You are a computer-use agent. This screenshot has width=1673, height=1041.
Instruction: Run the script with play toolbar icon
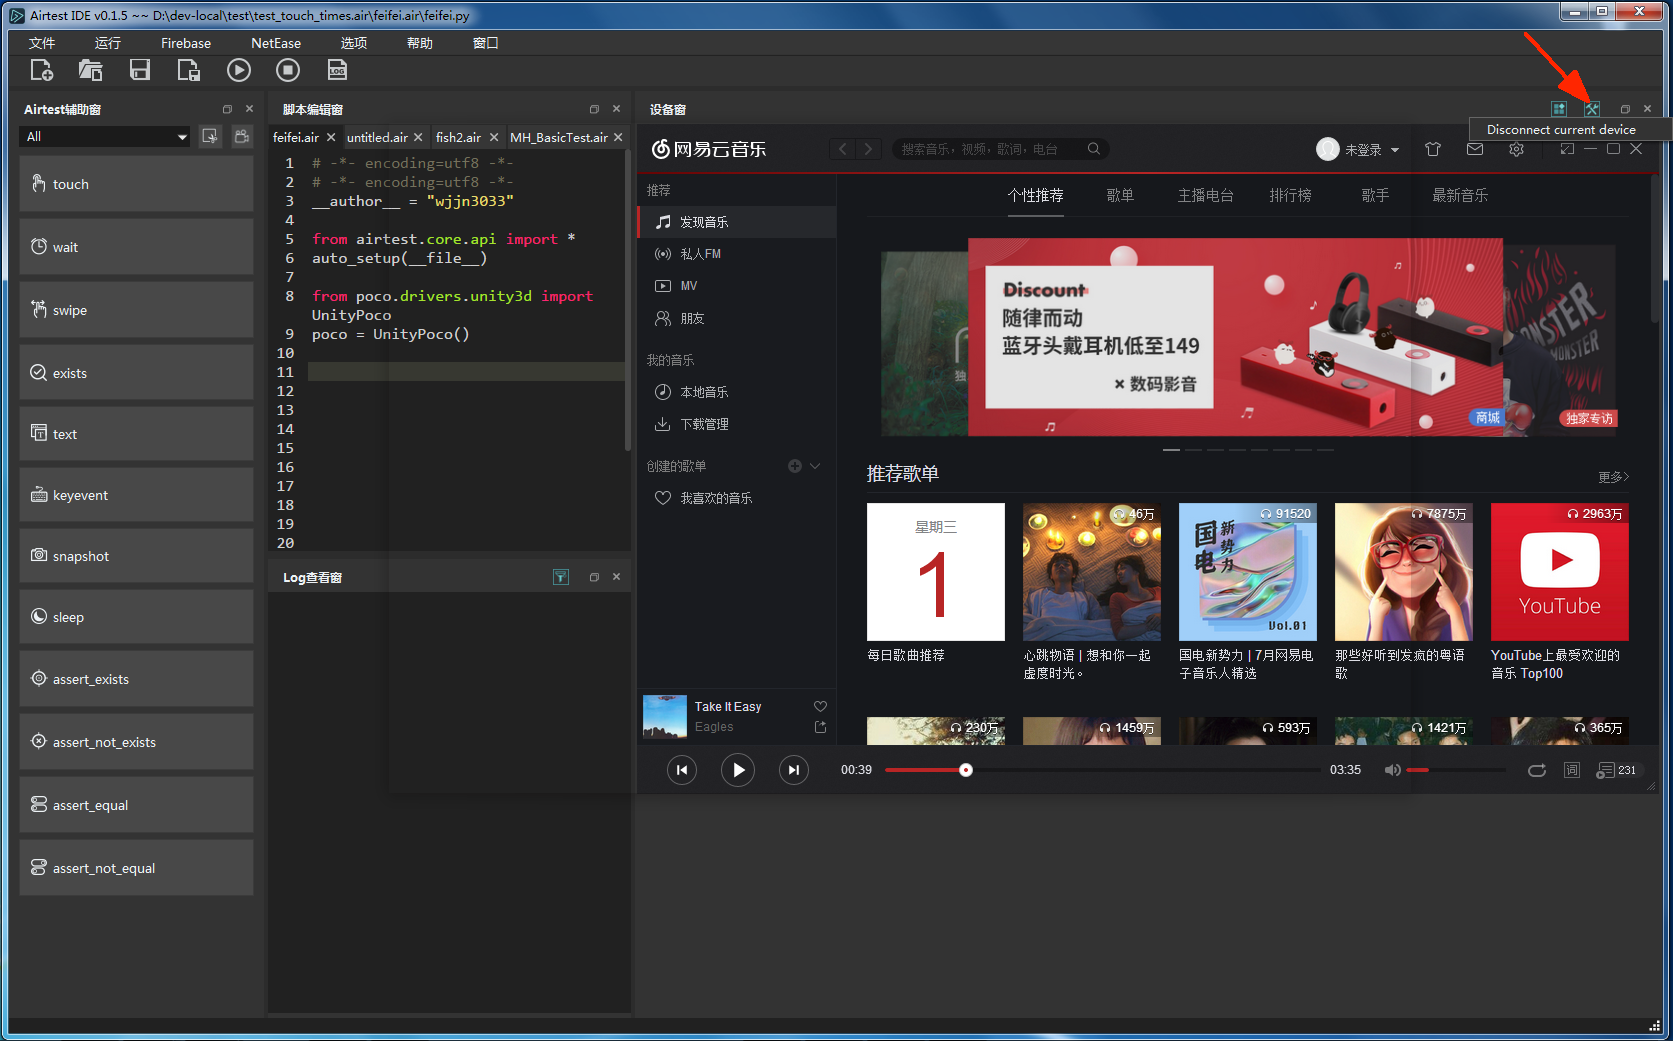(x=238, y=70)
